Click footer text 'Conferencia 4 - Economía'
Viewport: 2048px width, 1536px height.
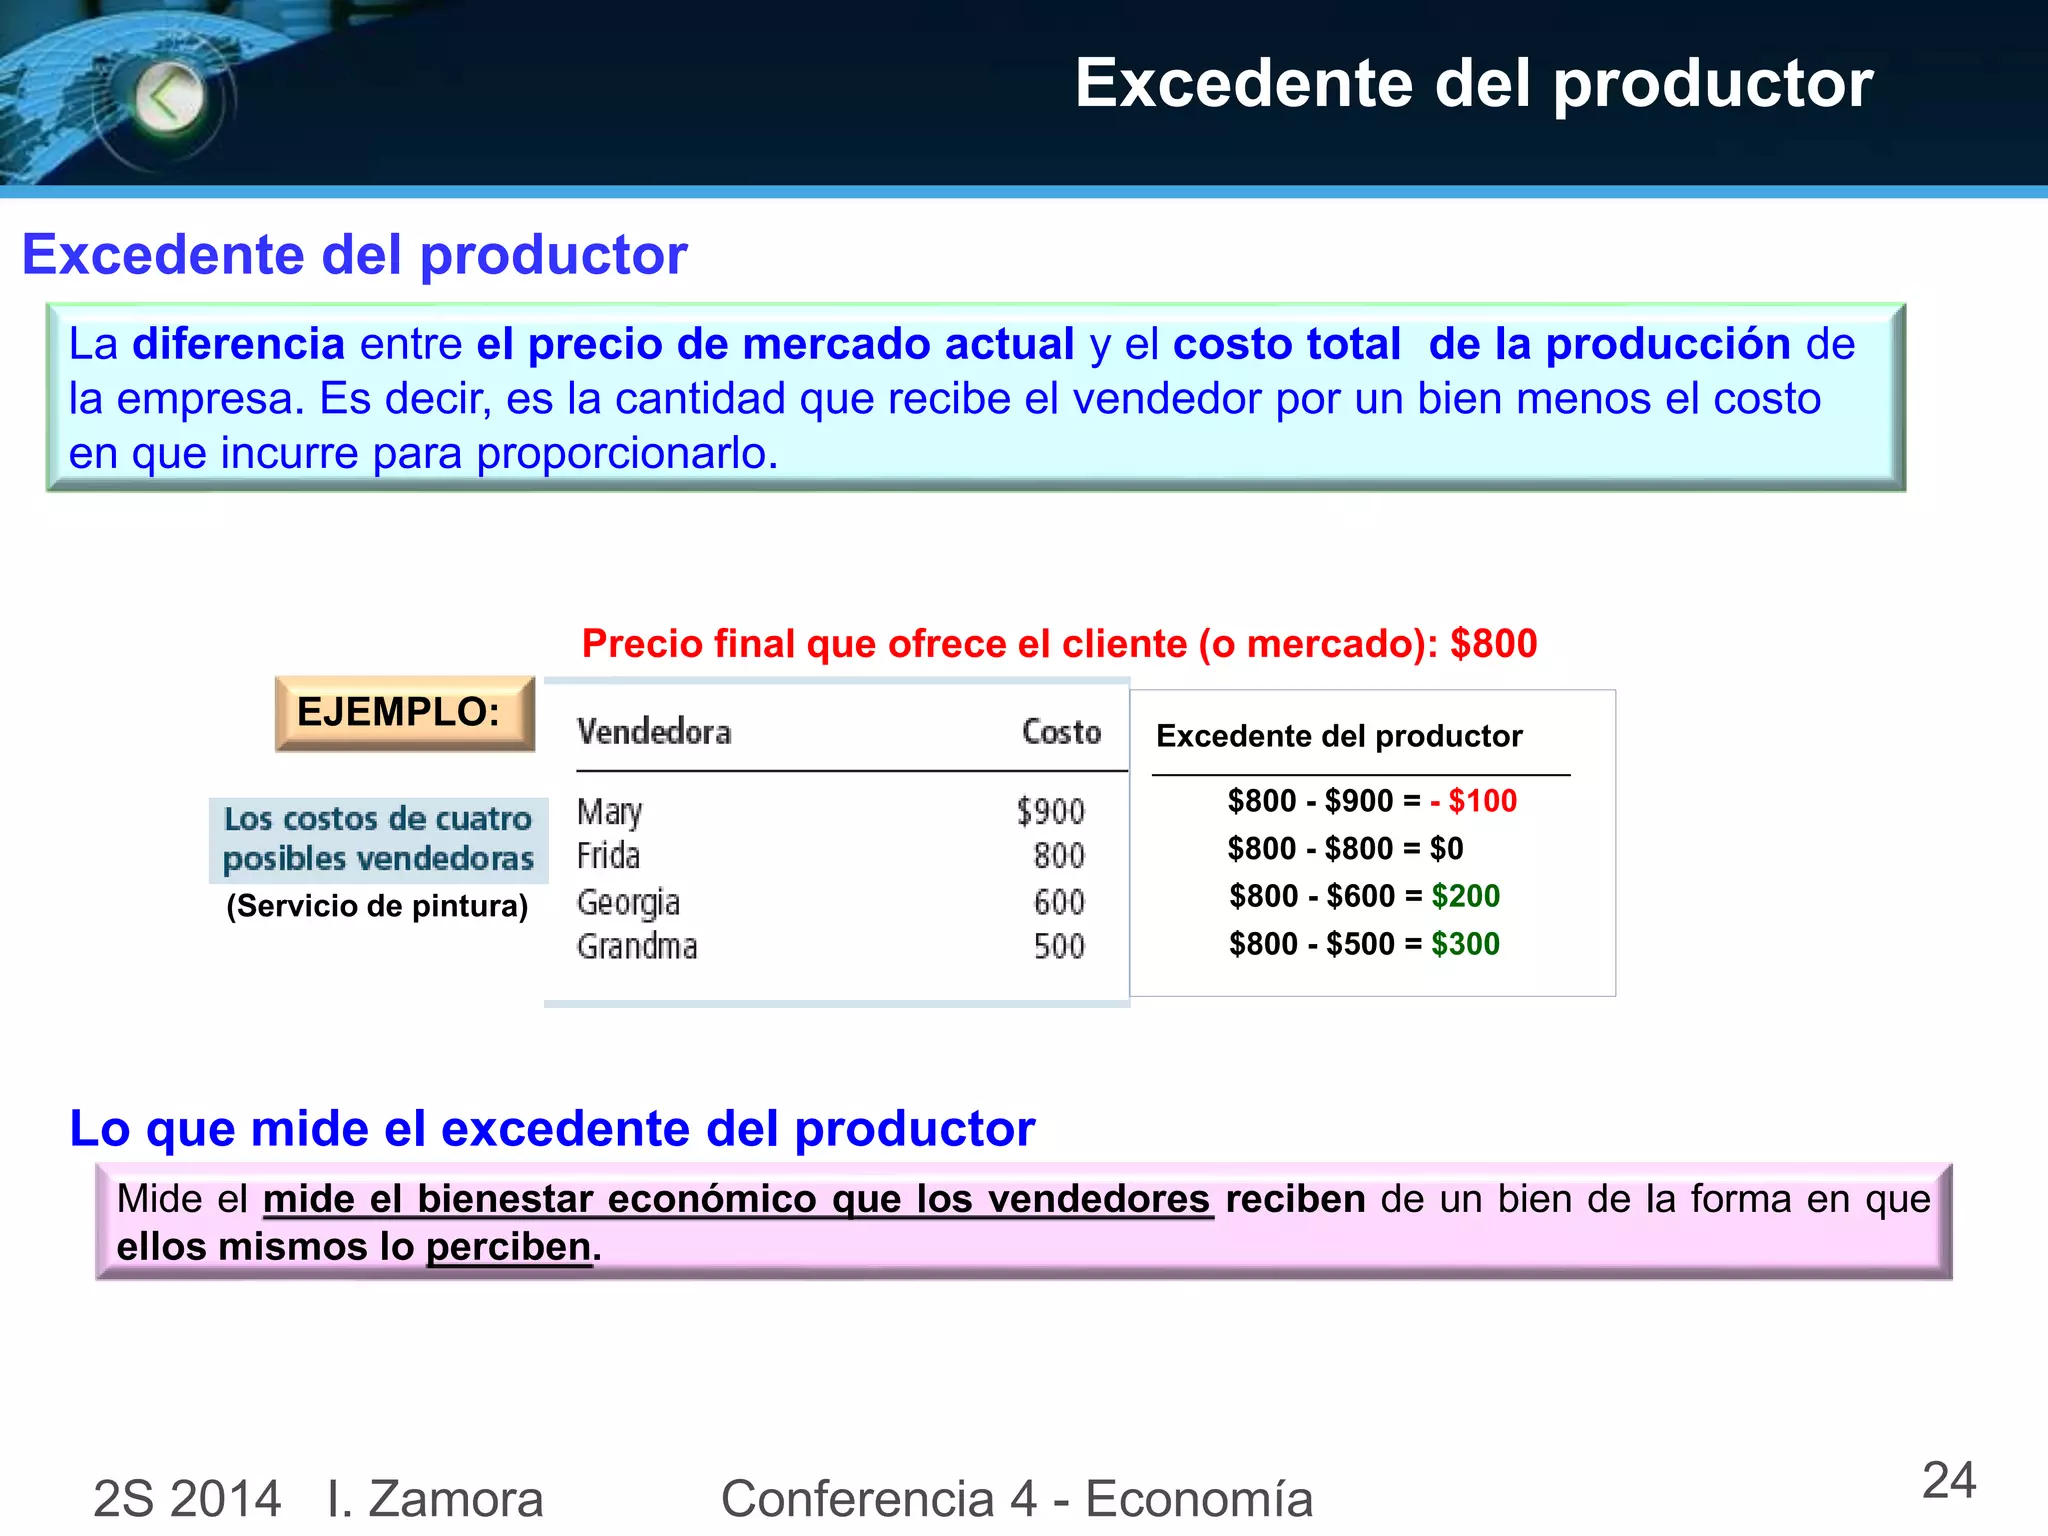[x=1017, y=1499]
